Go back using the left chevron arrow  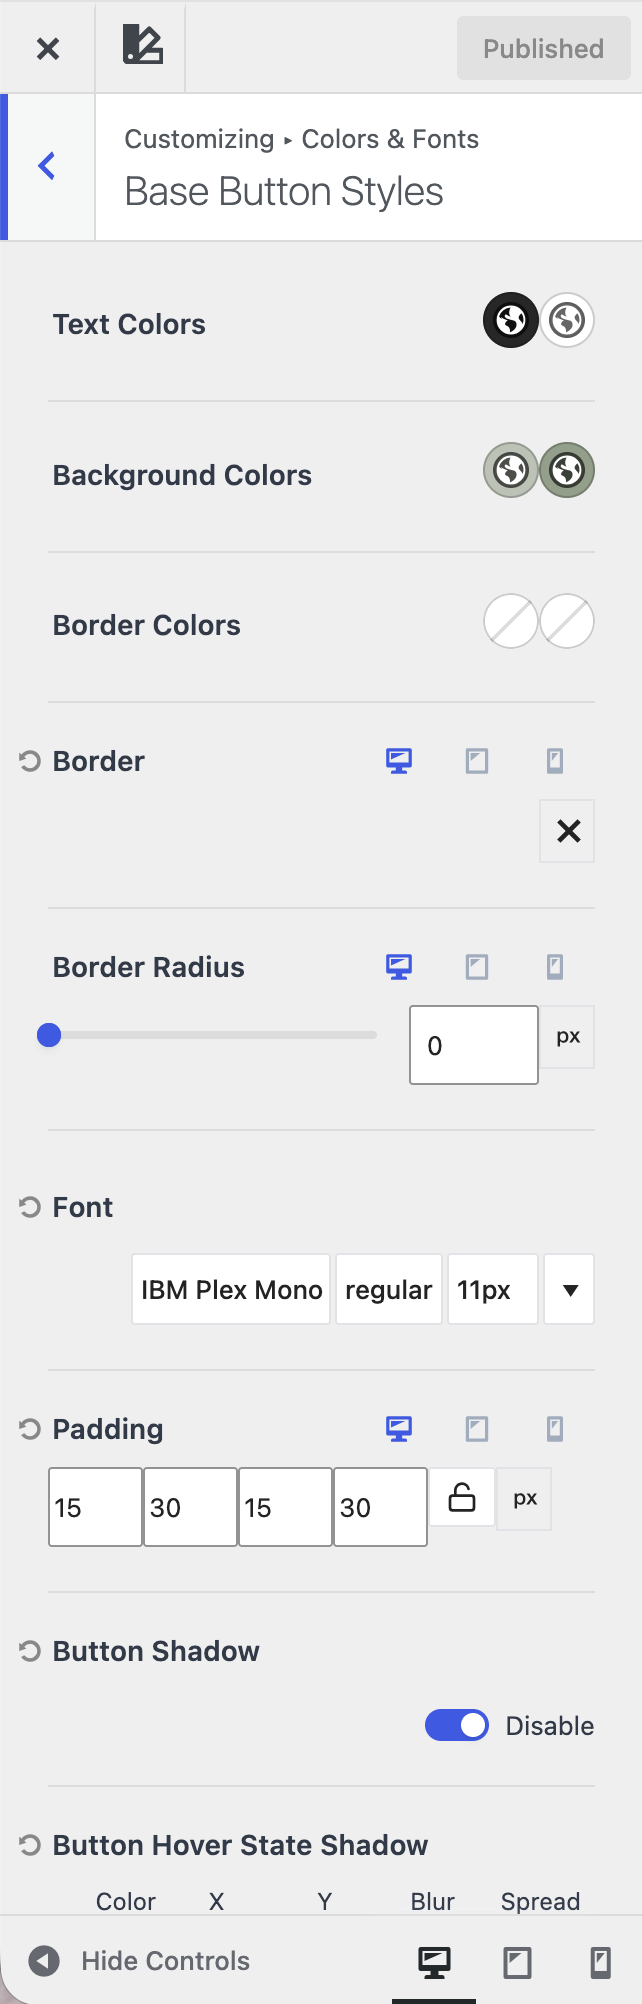coord(46,166)
